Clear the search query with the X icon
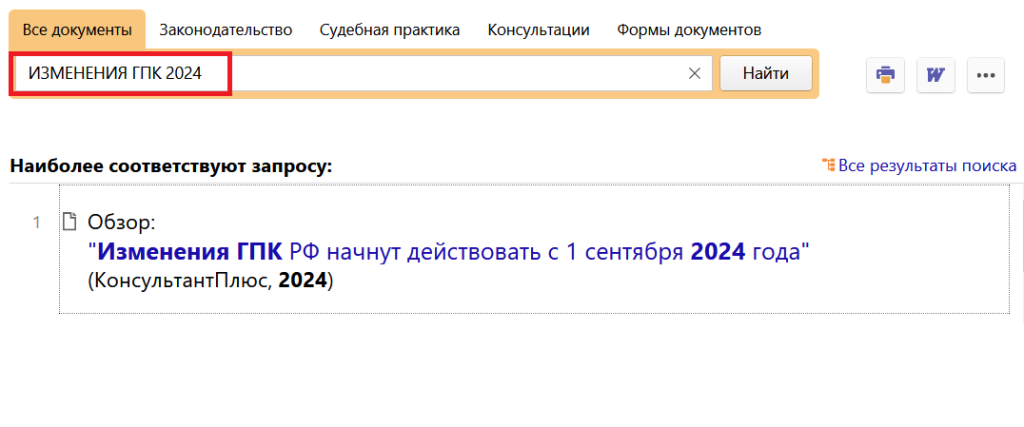Viewport: 1024px width, 427px height. [695, 74]
